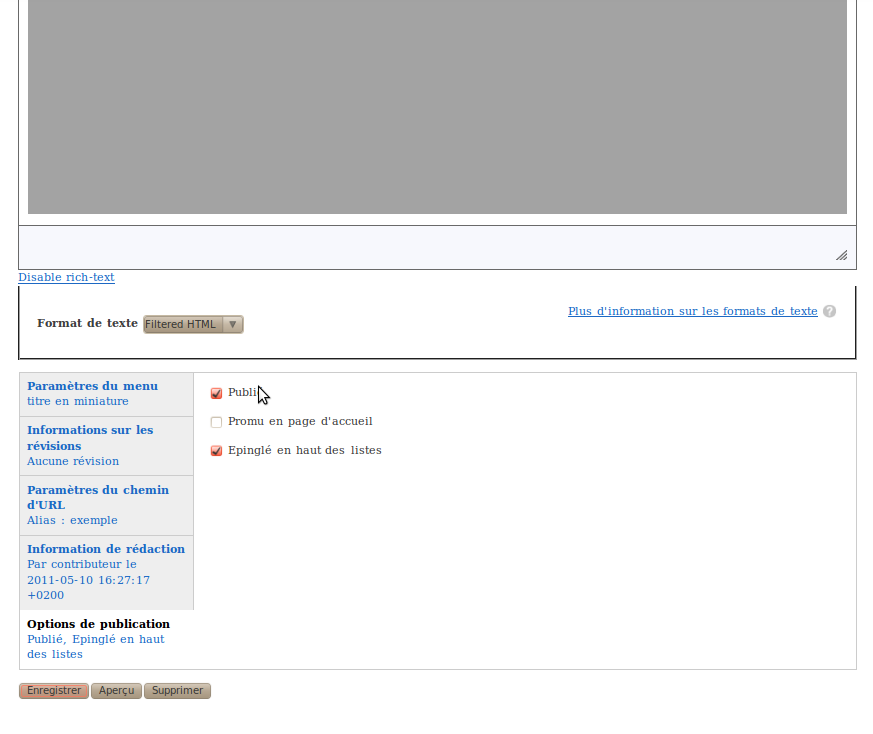Viewport: 873px width, 734px height.
Task: Untick Epinglé en haut des listes
Action: tap(216, 451)
